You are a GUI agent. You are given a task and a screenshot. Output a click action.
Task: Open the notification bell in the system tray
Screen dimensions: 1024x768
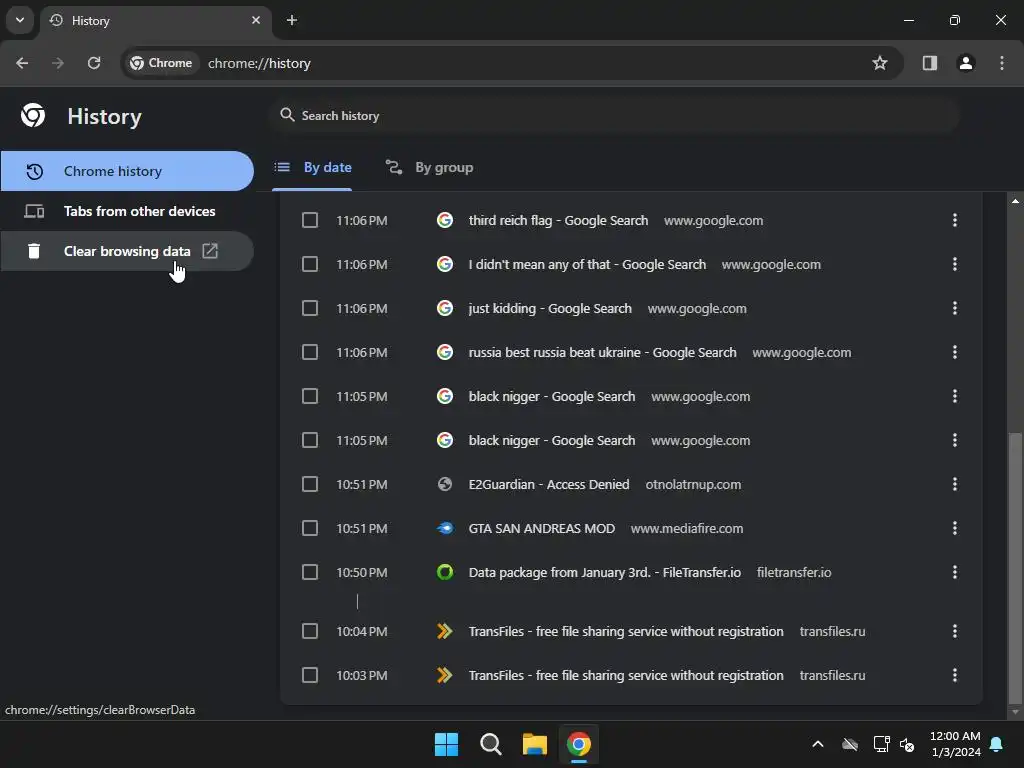(997, 744)
